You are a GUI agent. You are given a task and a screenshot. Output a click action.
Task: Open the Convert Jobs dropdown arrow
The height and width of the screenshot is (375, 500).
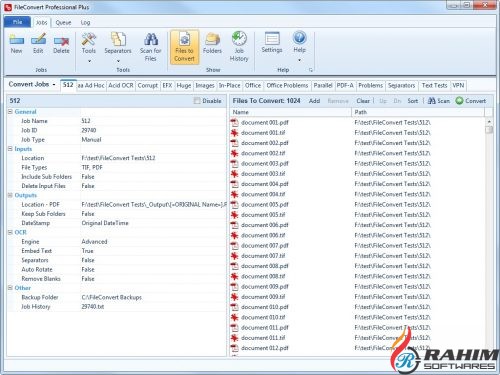[x=54, y=85]
